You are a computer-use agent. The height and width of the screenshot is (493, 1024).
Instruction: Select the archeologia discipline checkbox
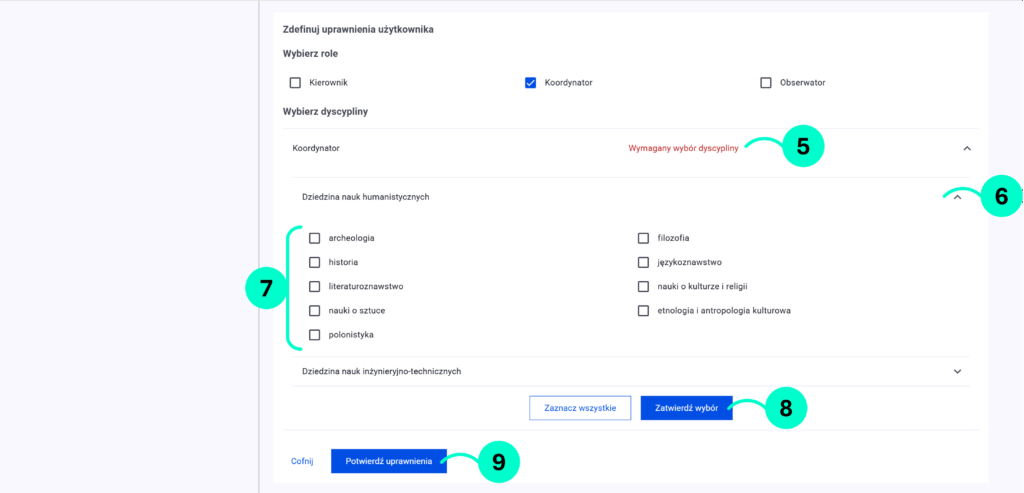point(315,238)
